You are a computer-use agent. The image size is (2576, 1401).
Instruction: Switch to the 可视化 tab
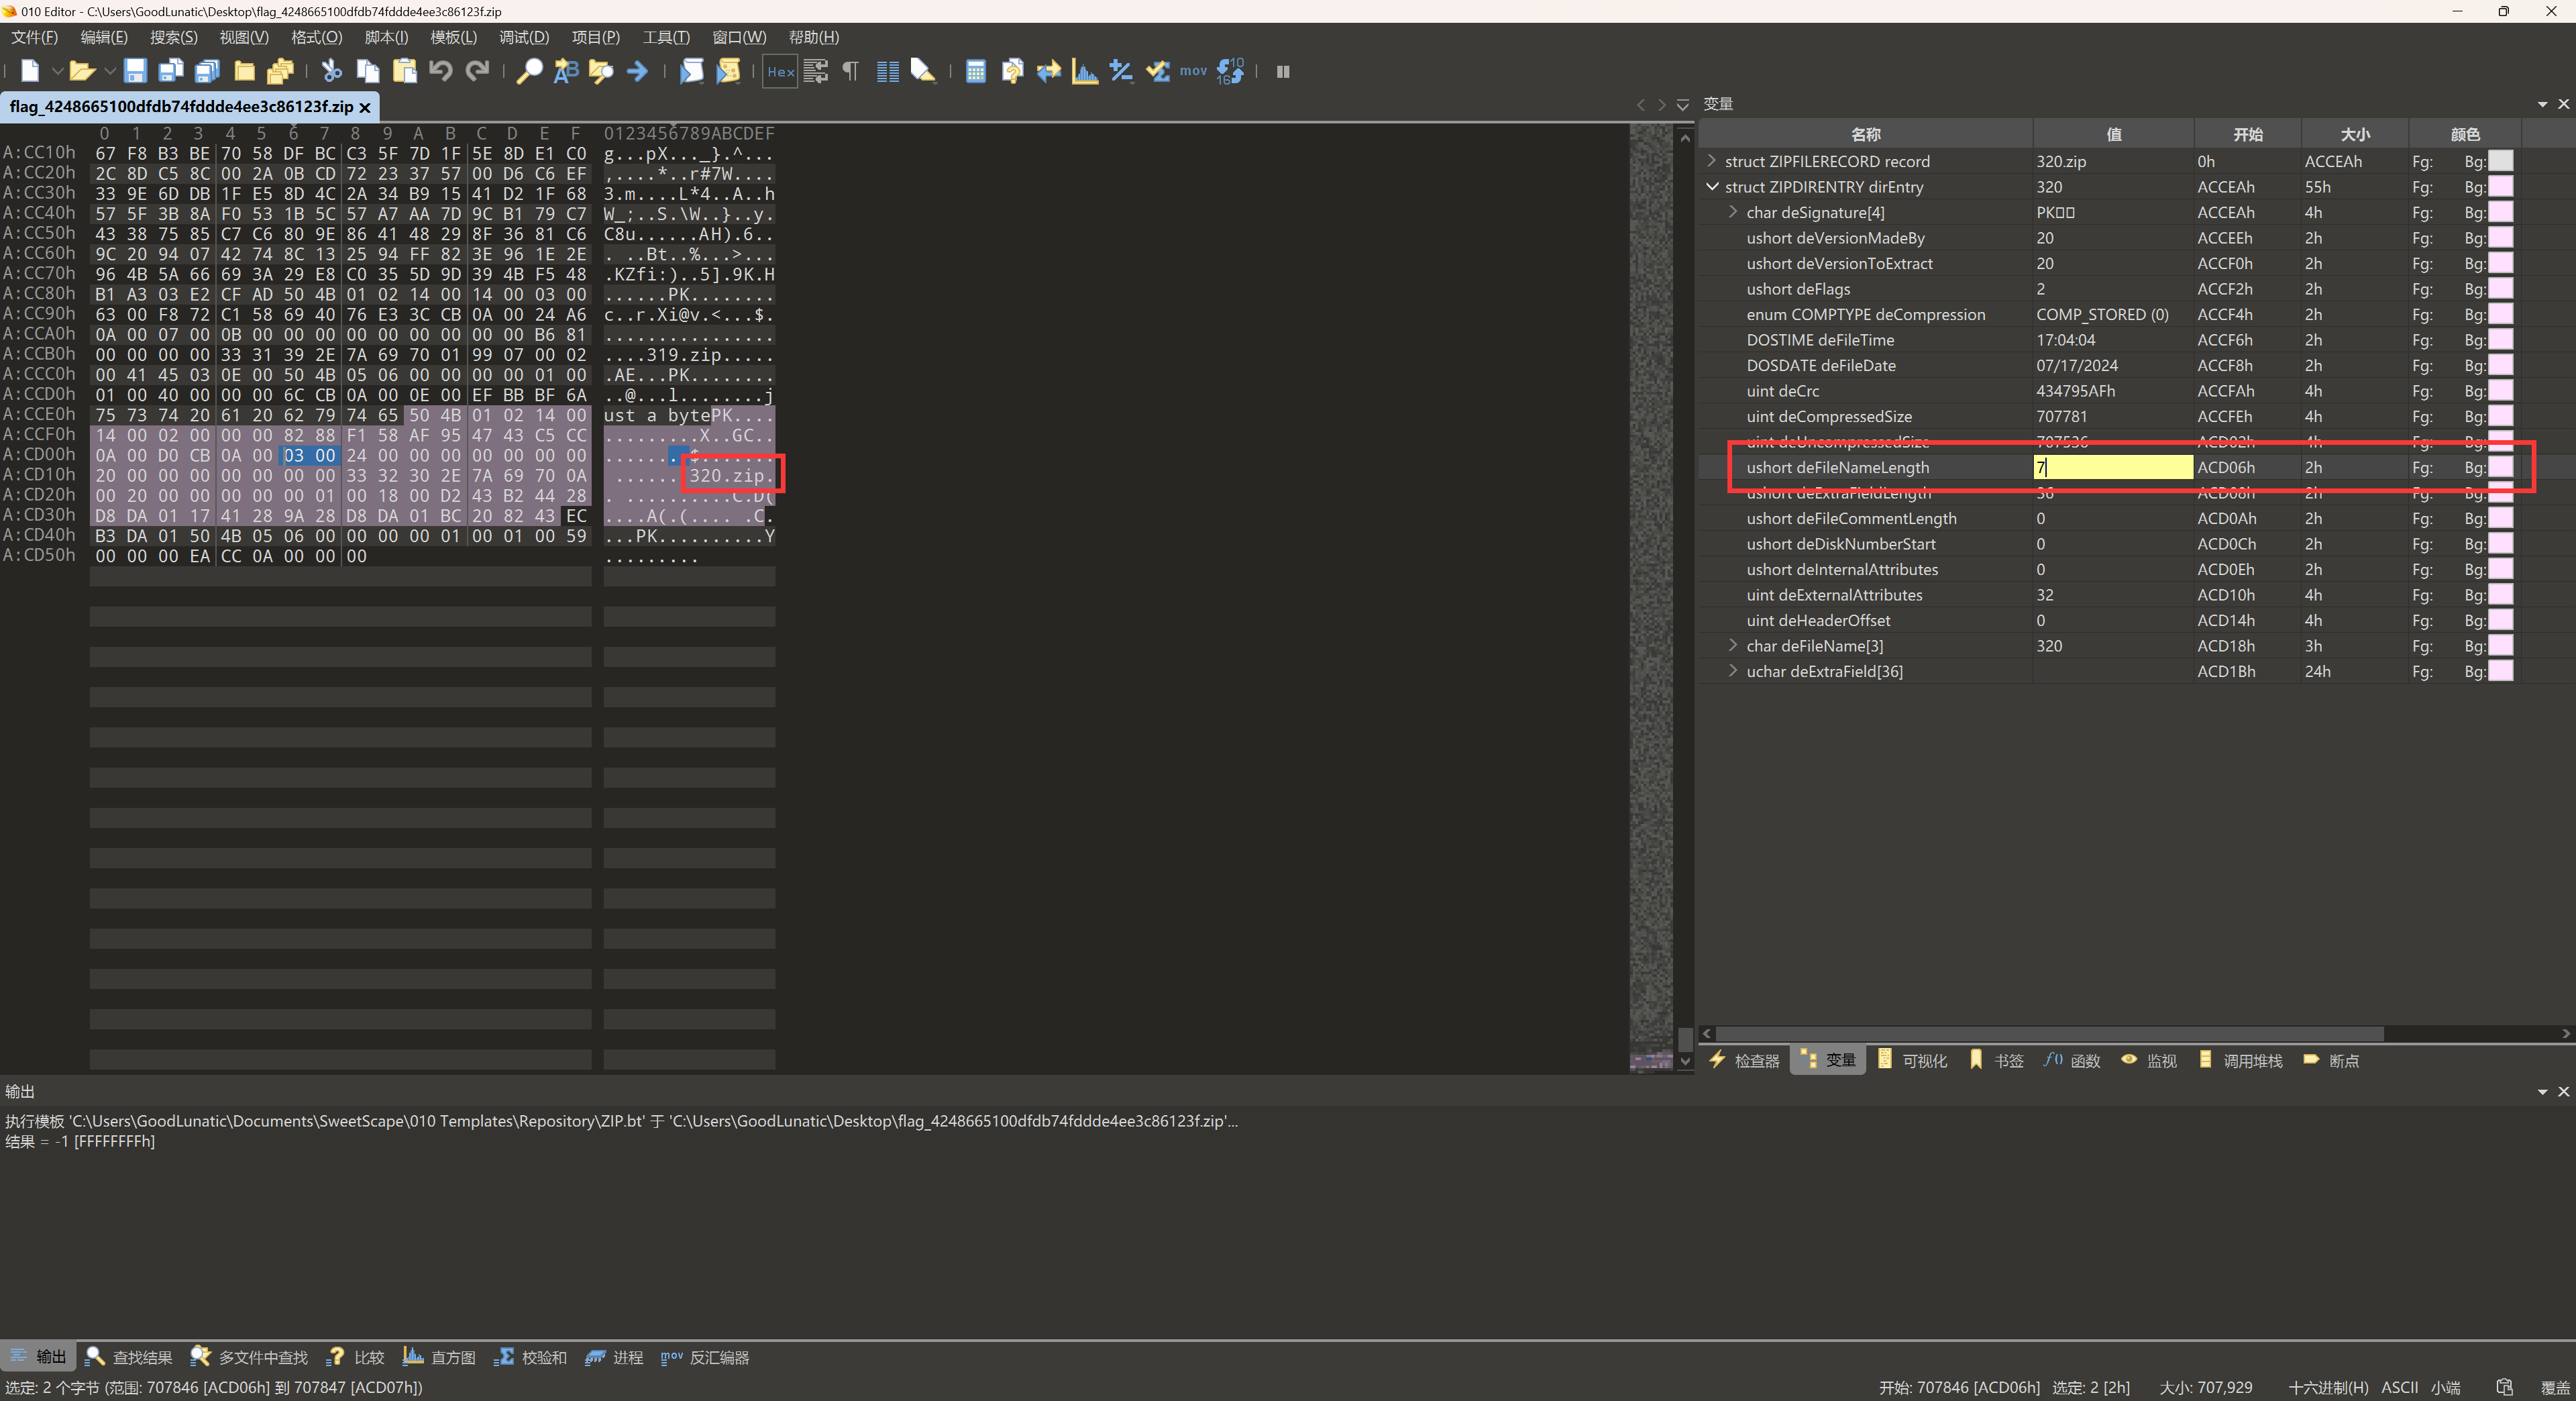click(1912, 1060)
